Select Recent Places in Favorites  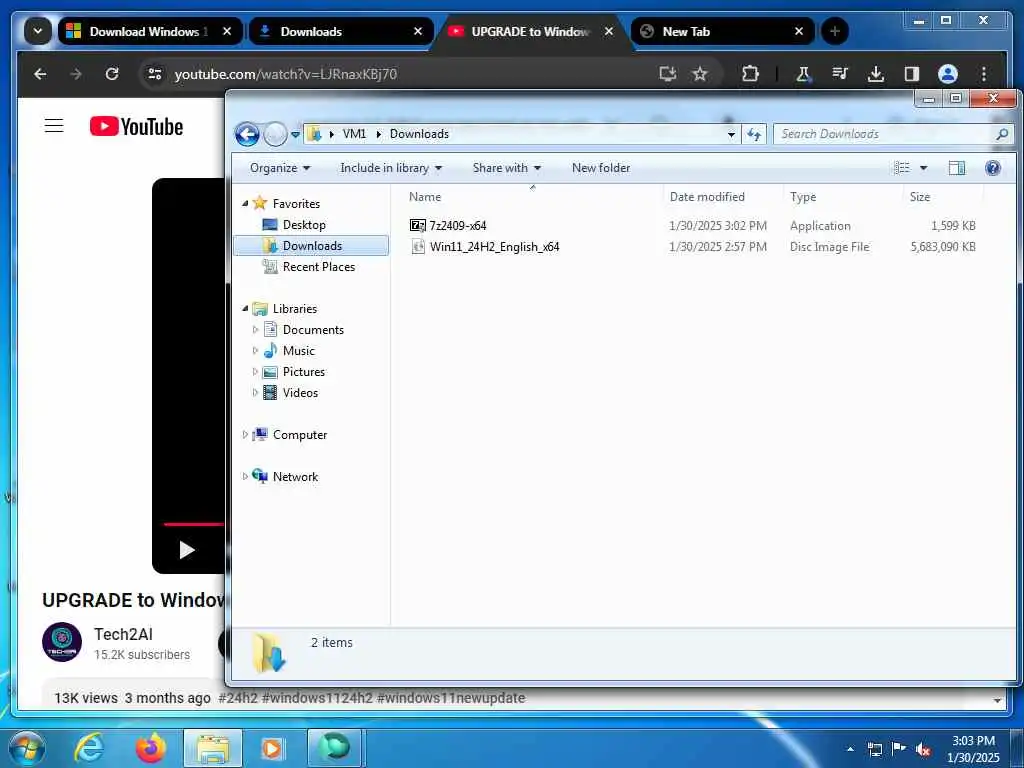click(x=318, y=266)
